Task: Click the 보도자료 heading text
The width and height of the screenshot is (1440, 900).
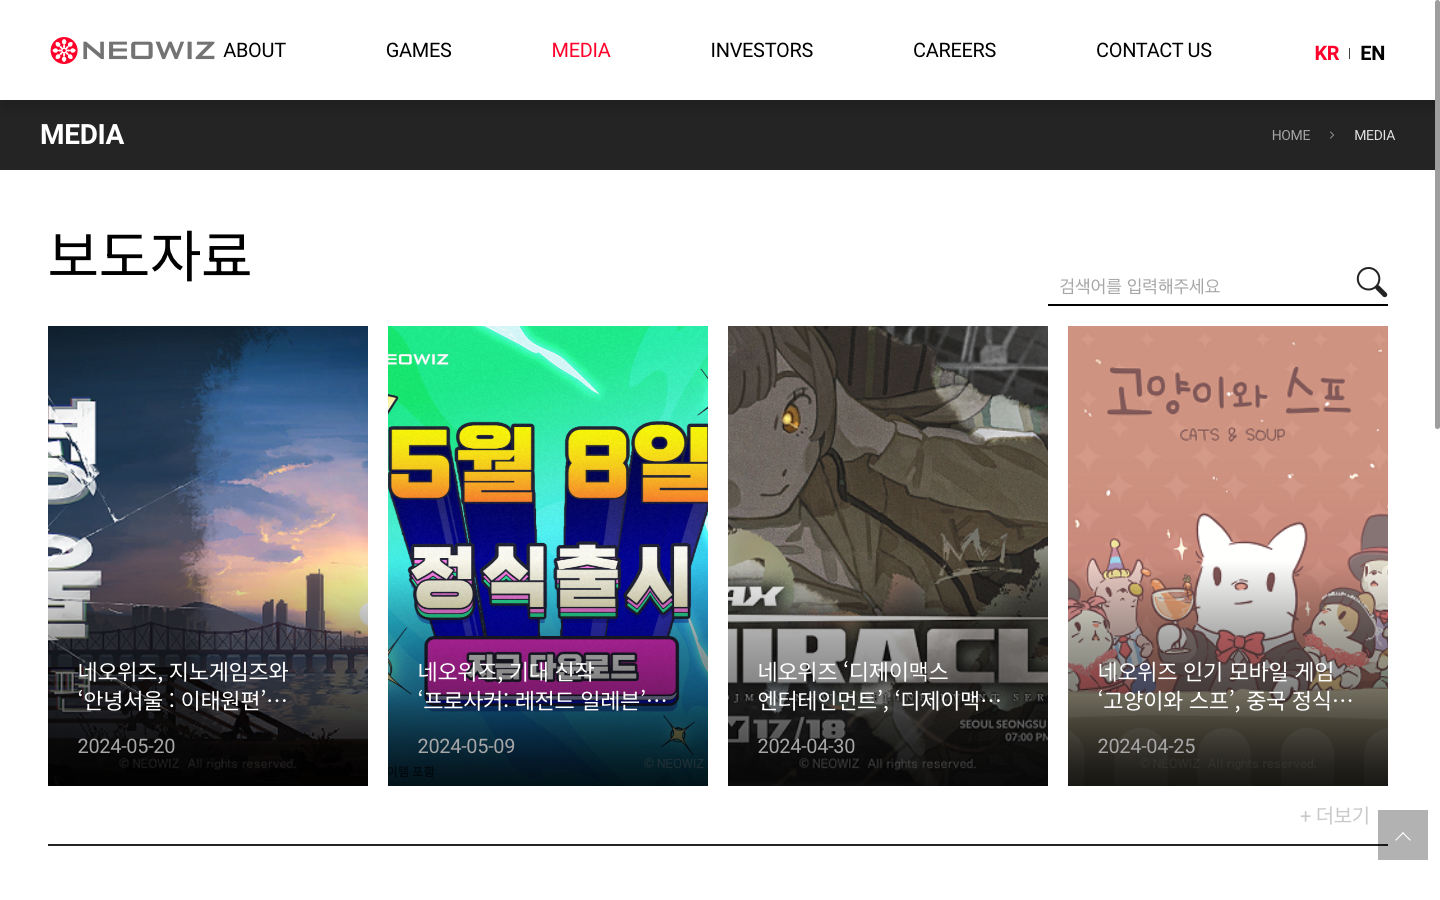Action: pos(149,254)
